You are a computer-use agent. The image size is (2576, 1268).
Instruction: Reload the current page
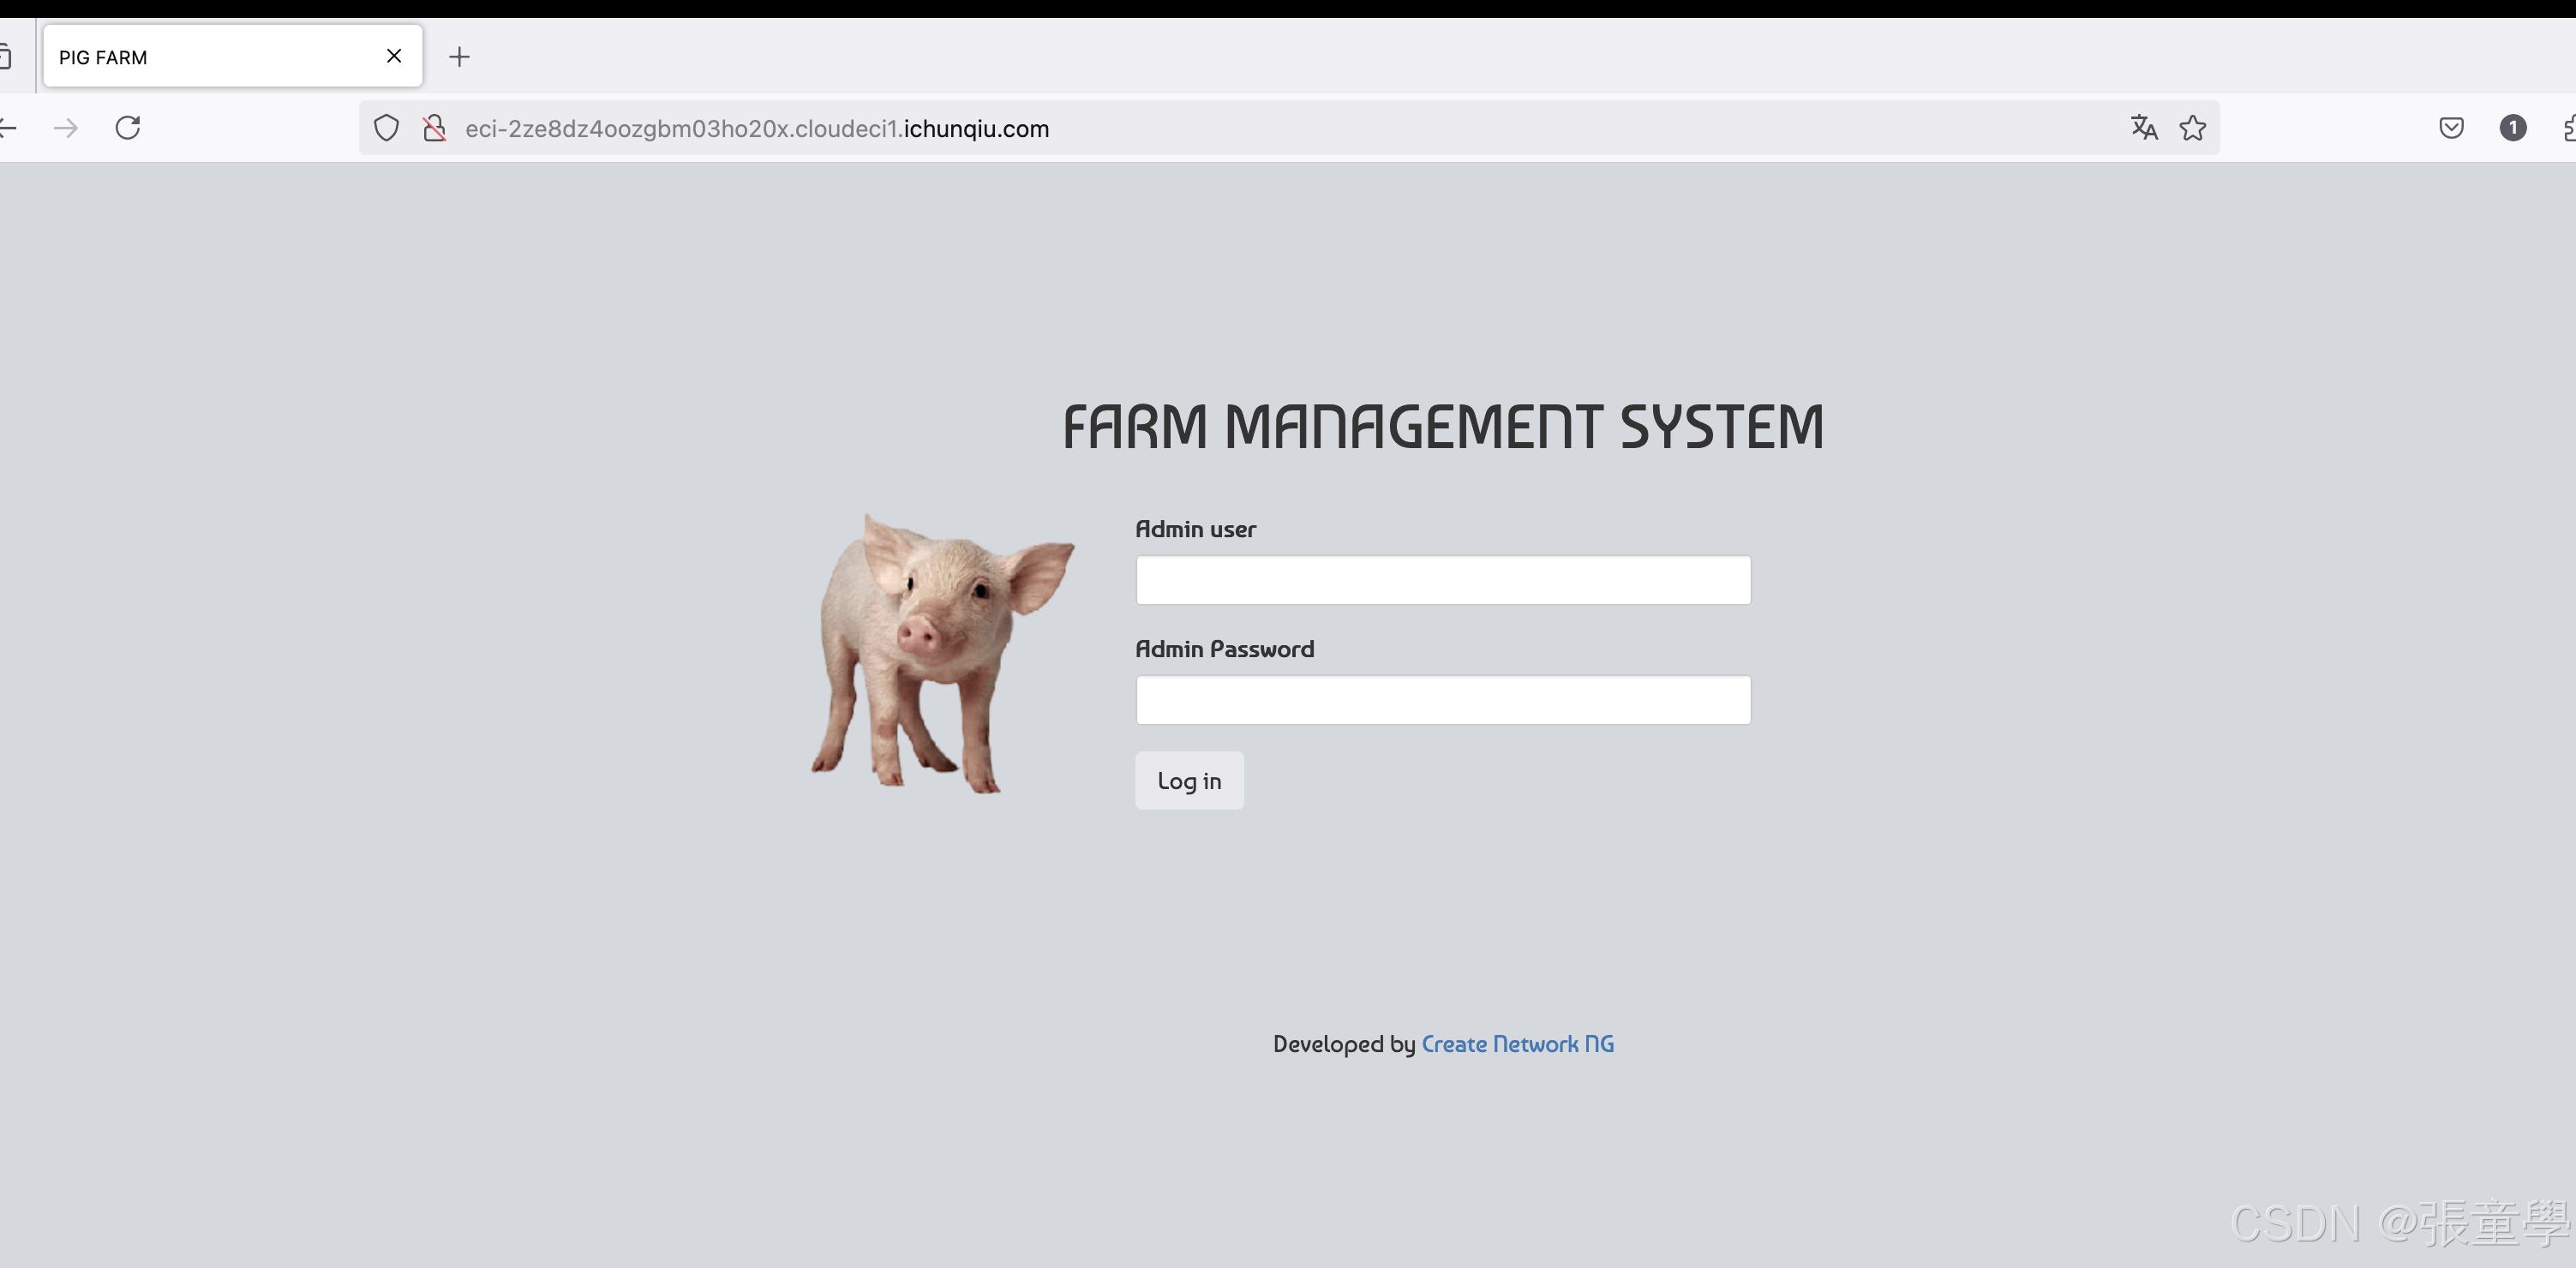pos(128,128)
